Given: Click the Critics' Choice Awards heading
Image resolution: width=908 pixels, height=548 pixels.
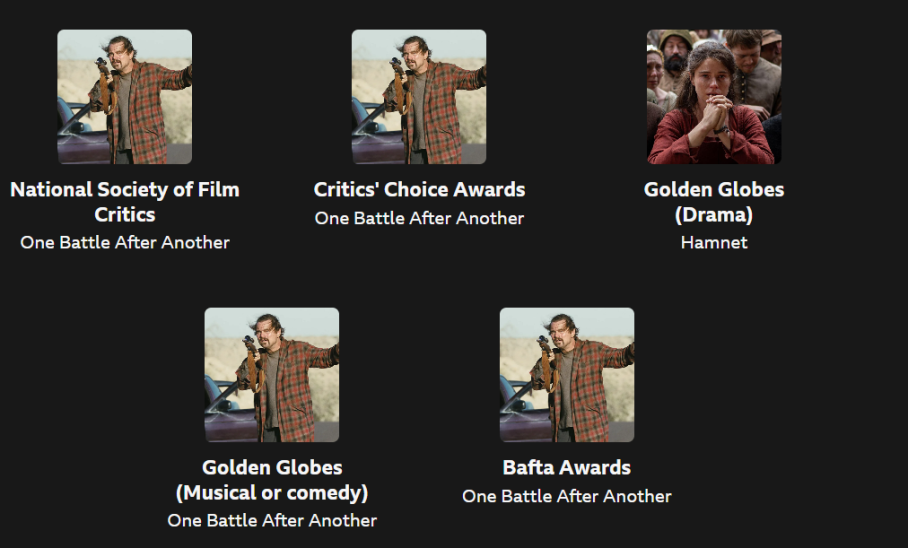Looking at the screenshot, I should [x=419, y=190].
